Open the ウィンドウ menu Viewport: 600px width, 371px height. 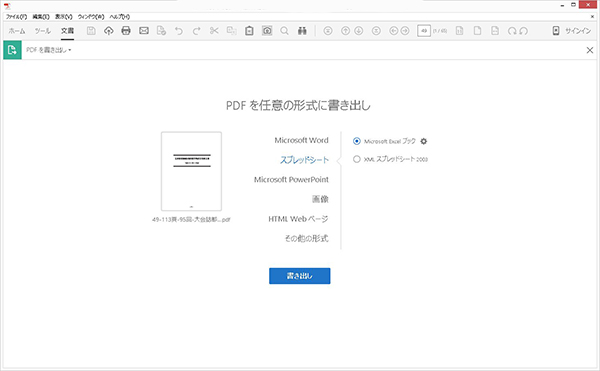(91, 17)
